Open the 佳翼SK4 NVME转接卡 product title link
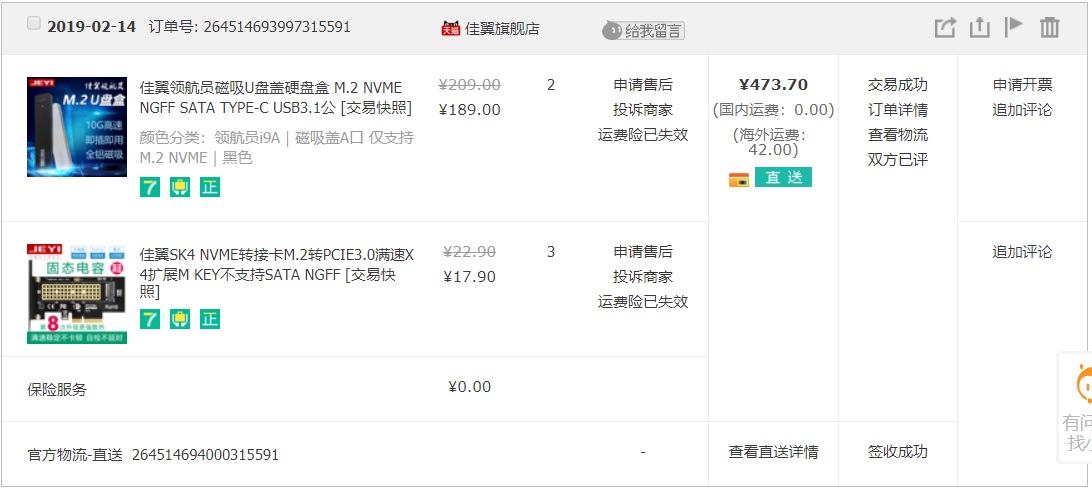 (276, 274)
